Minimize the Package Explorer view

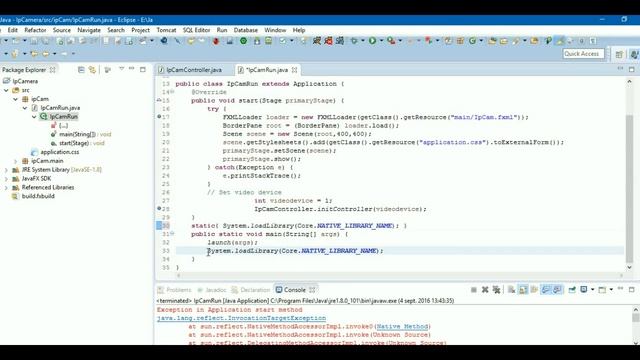(131, 69)
